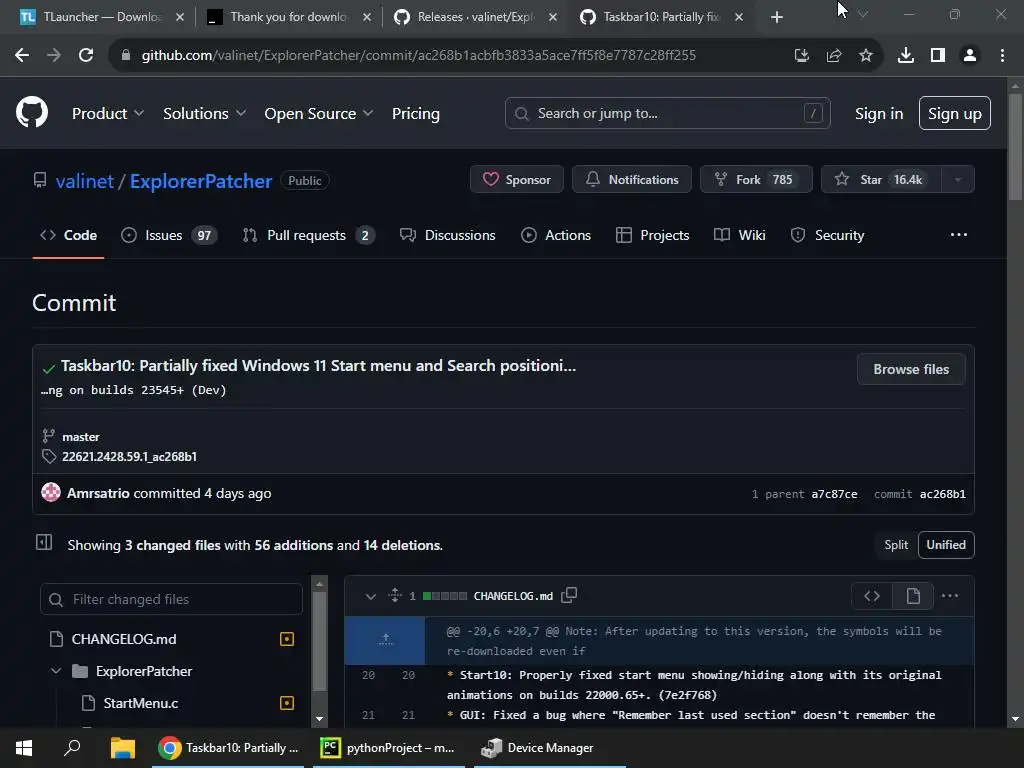Click Fork button
The image size is (1024, 768).
click(756, 180)
